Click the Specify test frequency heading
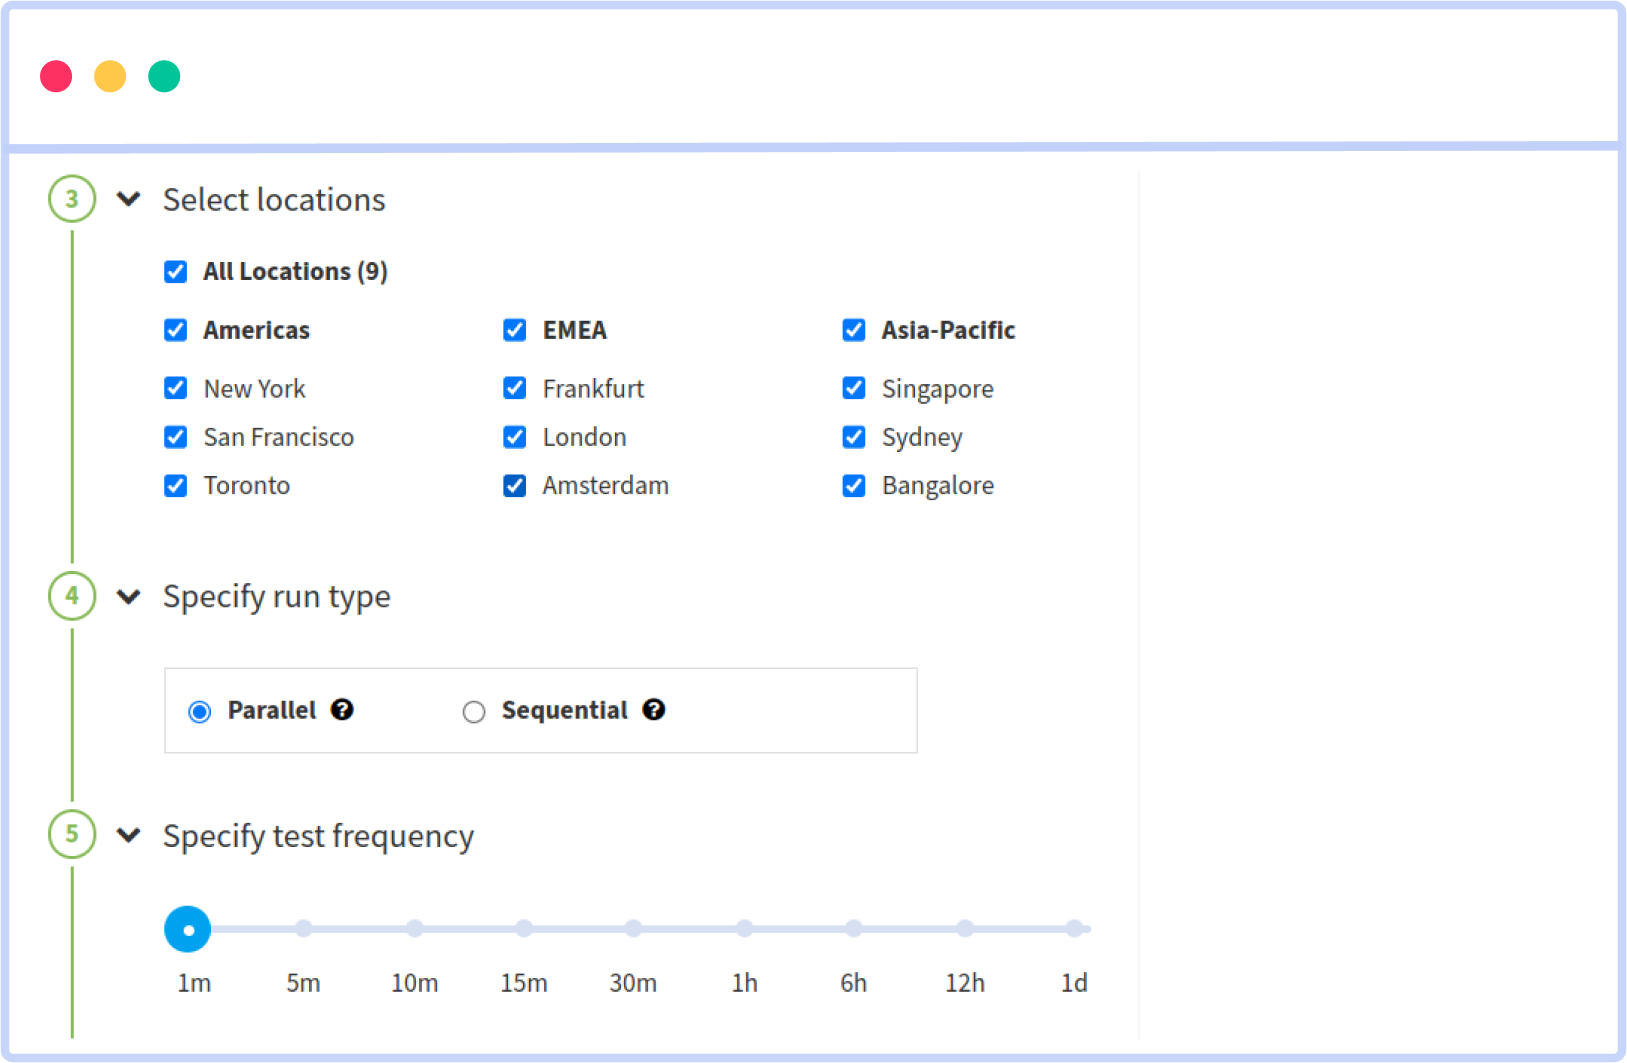Screen dimensions: 1627x1063 319,836
